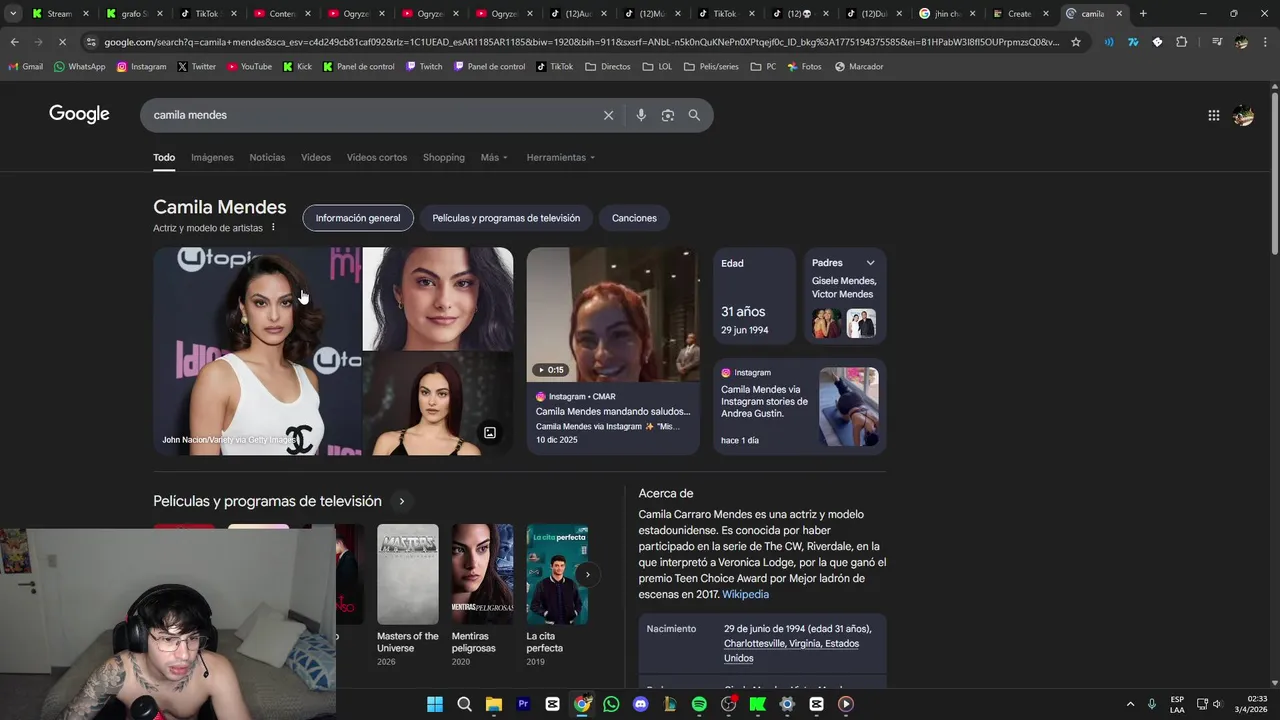The height and width of the screenshot is (720, 1280).
Task: Open the Google apps grid
Action: (x=1213, y=115)
